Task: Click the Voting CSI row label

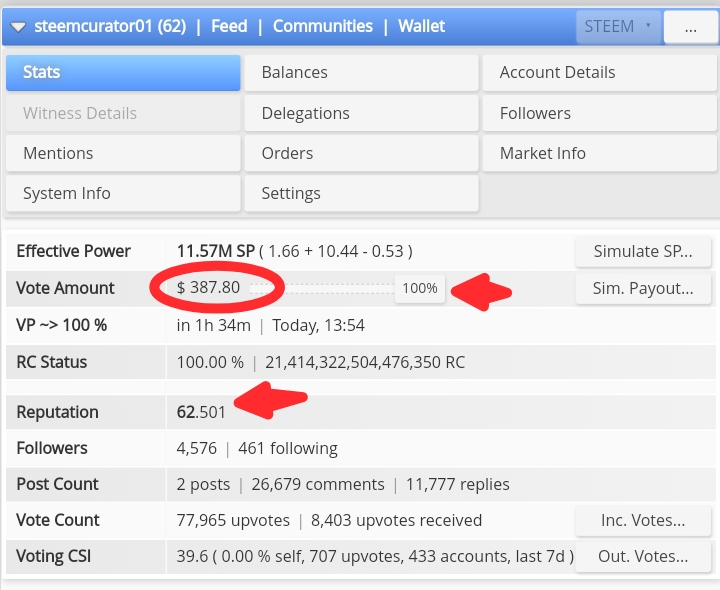Action: pos(54,556)
